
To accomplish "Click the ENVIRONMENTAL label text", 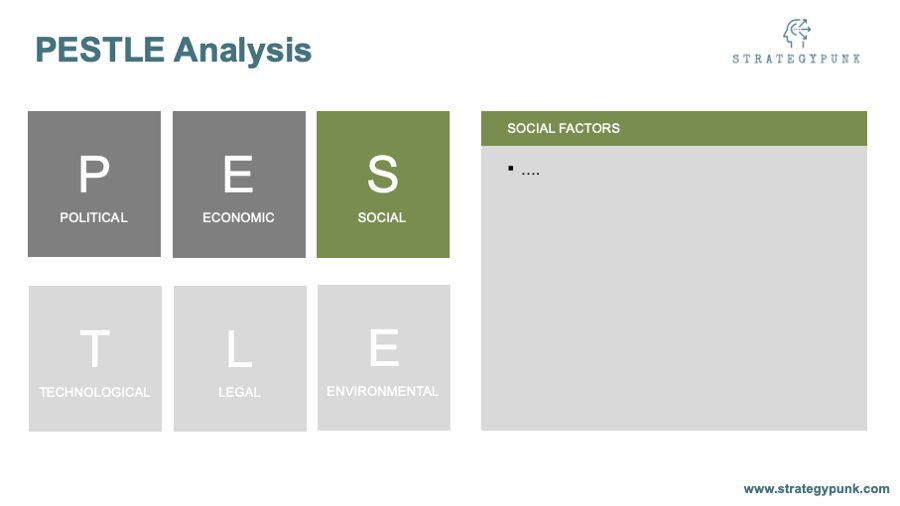I will [383, 391].
